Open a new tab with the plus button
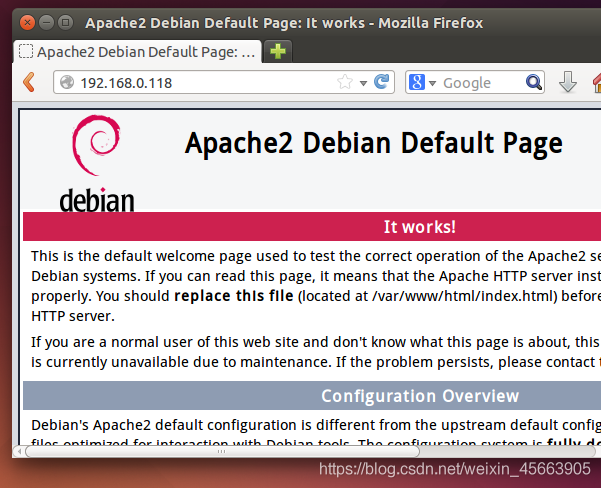The image size is (601, 488). 278,51
